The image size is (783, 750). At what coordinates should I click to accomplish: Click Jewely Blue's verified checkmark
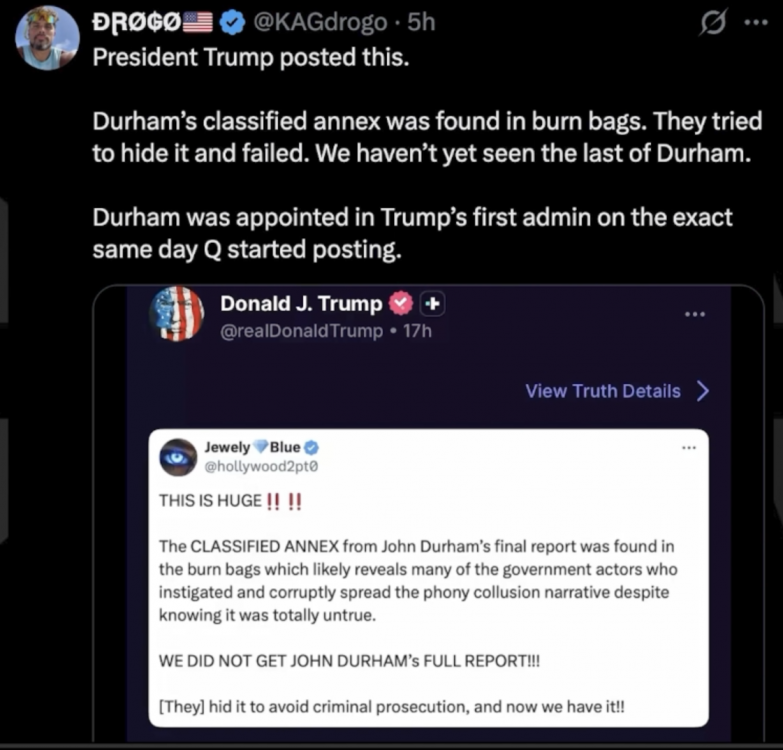pos(312,447)
